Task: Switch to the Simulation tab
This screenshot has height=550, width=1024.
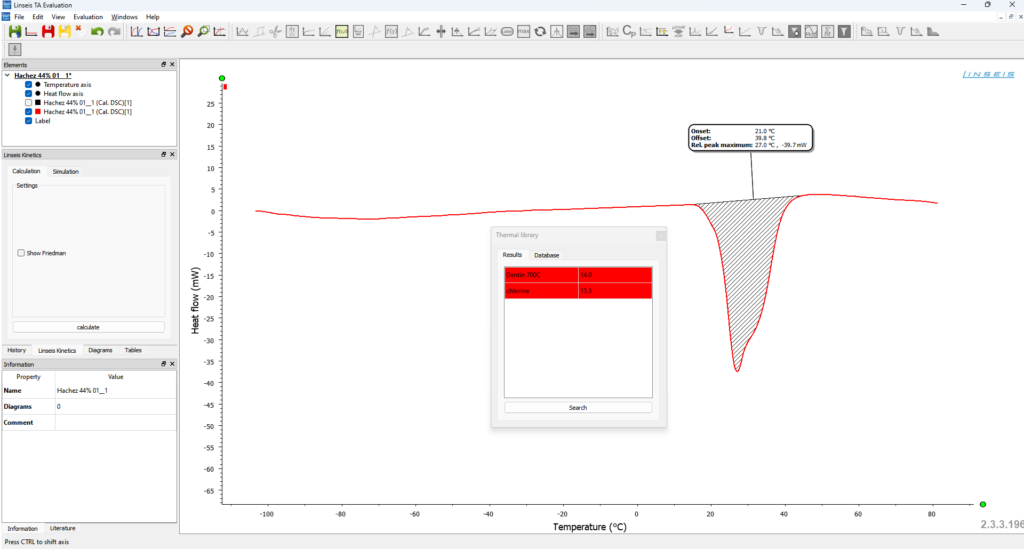Action: tap(65, 172)
